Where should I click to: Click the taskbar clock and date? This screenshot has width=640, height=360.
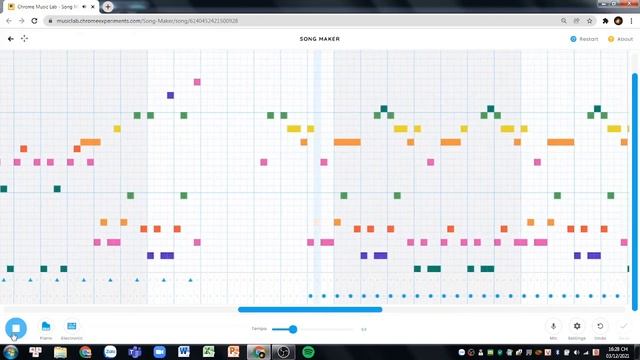point(617,352)
